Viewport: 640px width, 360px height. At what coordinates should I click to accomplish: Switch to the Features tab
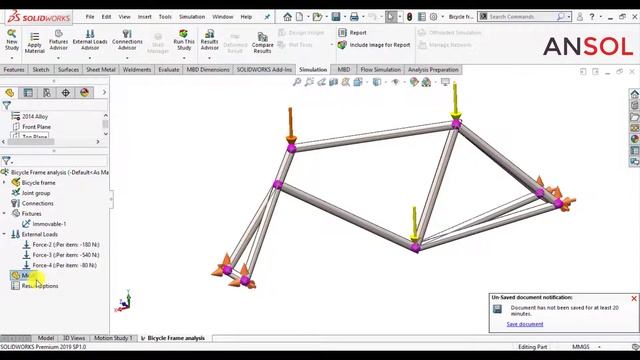pos(14,70)
